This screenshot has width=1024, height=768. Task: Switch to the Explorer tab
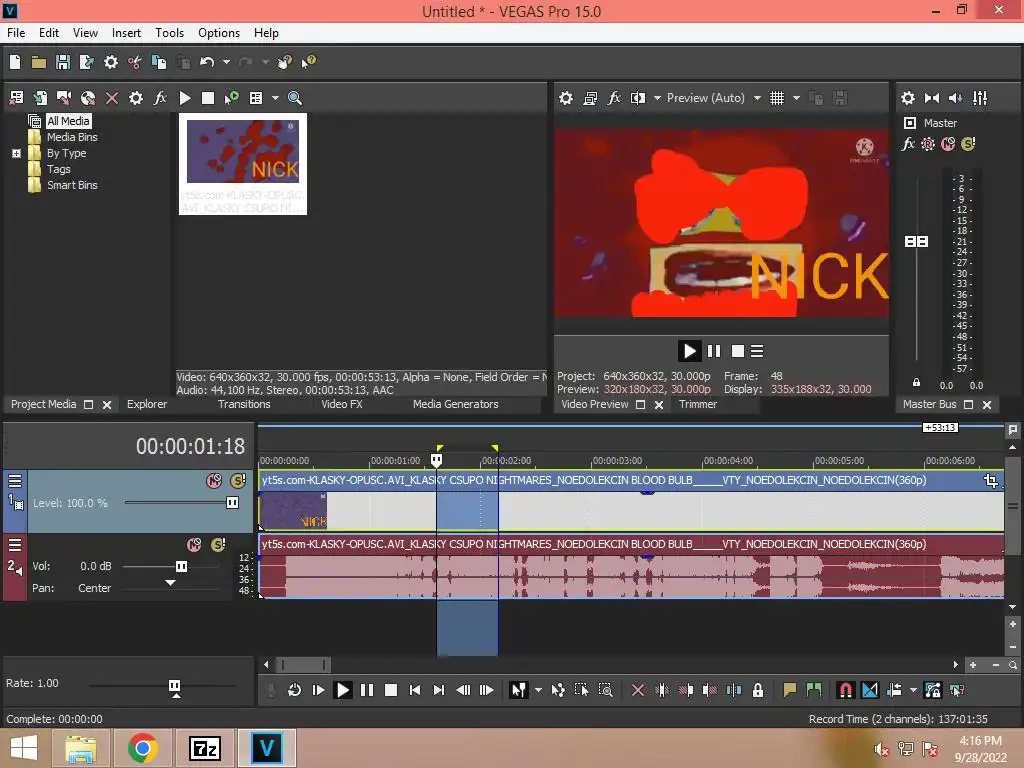[147, 404]
